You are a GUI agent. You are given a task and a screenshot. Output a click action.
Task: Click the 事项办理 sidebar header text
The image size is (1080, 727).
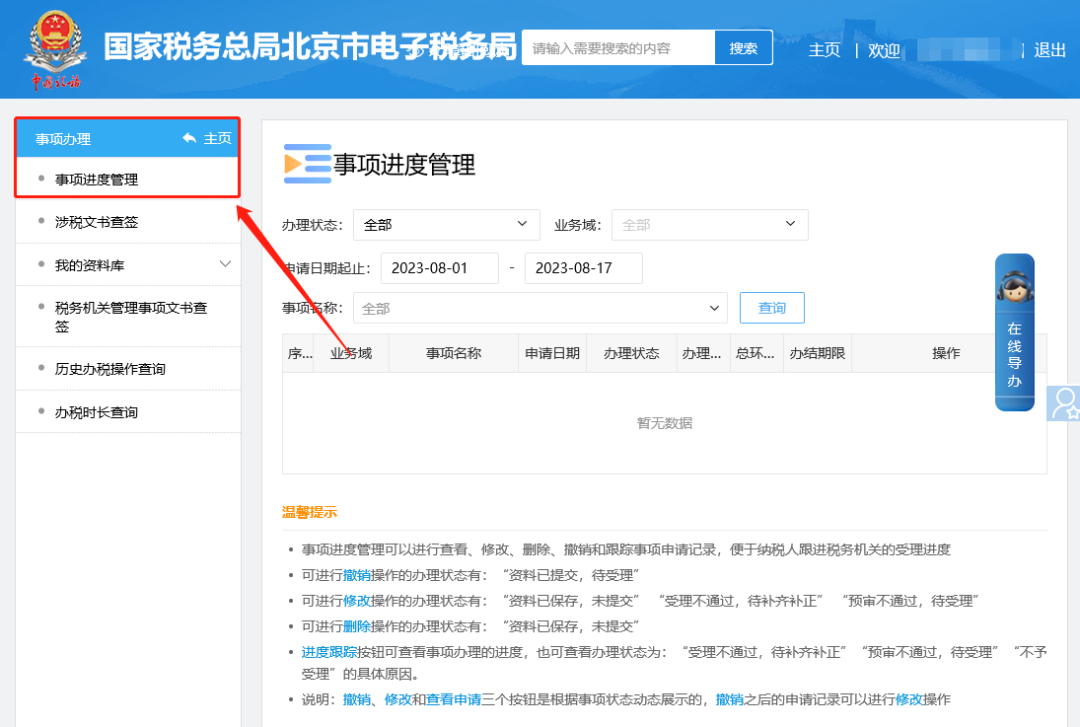(x=63, y=139)
